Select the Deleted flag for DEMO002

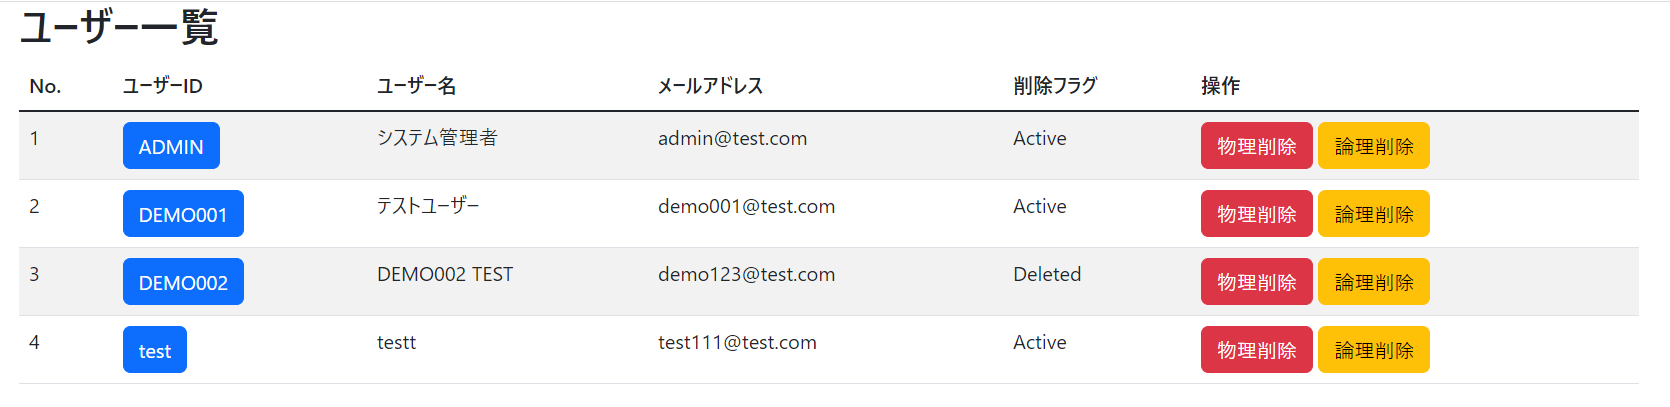pyautogui.click(x=1047, y=275)
